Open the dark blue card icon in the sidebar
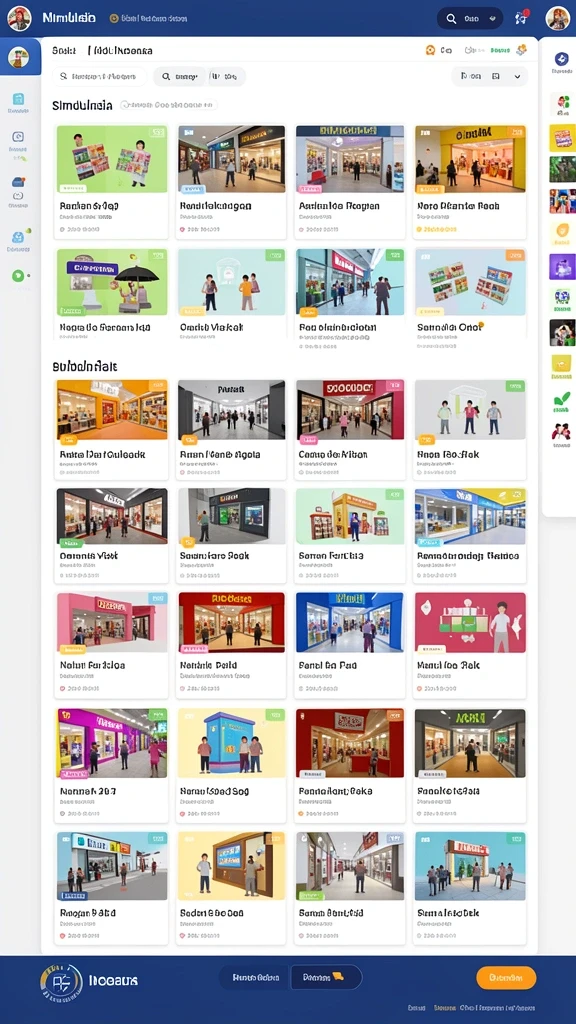Viewport: 576px width, 1024px height. pyautogui.click(x=18, y=182)
